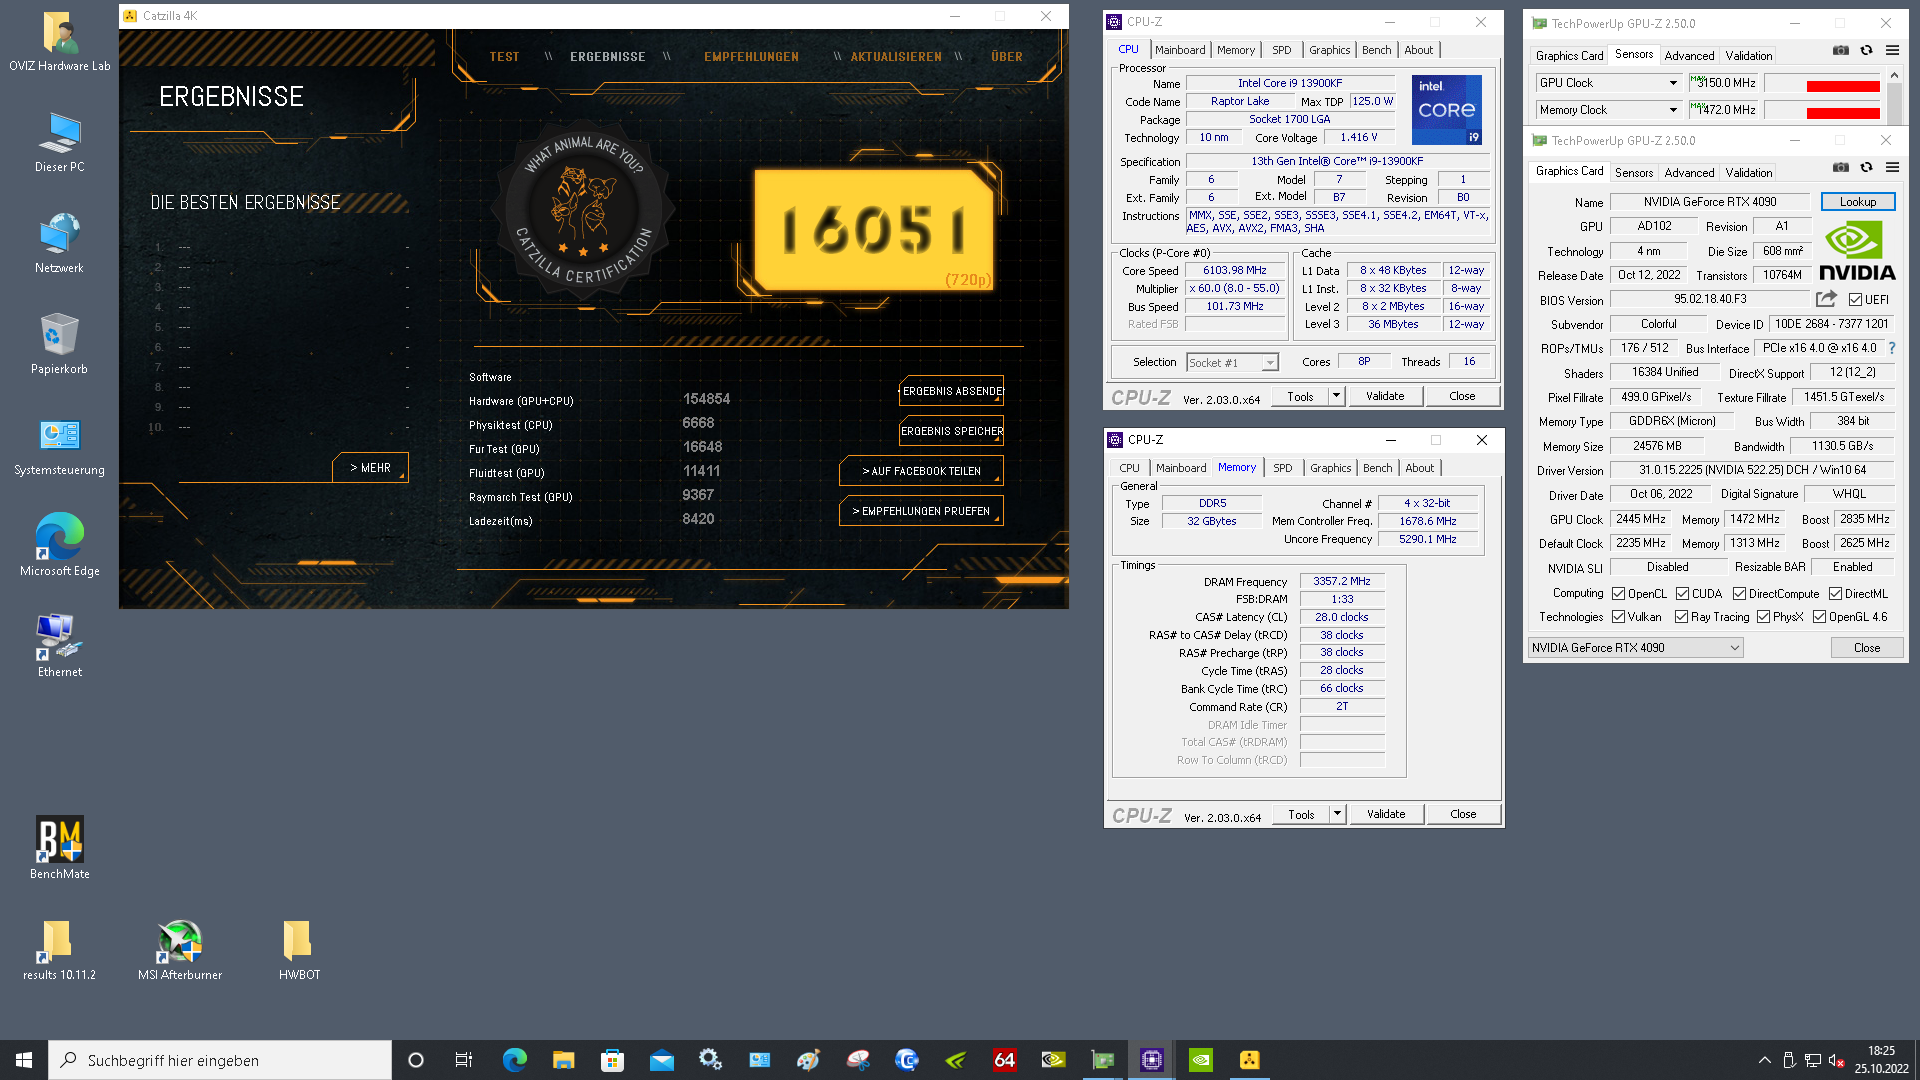Image resolution: width=1920 pixels, height=1080 pixels.
Task: Click the camera icon in GPU-Z Graphics Card window
Action: point(1841,168)
